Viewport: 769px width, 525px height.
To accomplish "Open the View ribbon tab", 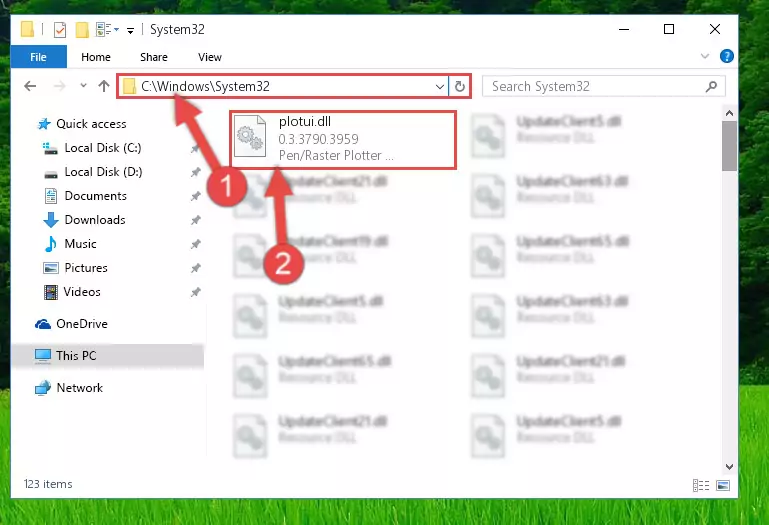I will pyautogui.click(x=209, y=57).
